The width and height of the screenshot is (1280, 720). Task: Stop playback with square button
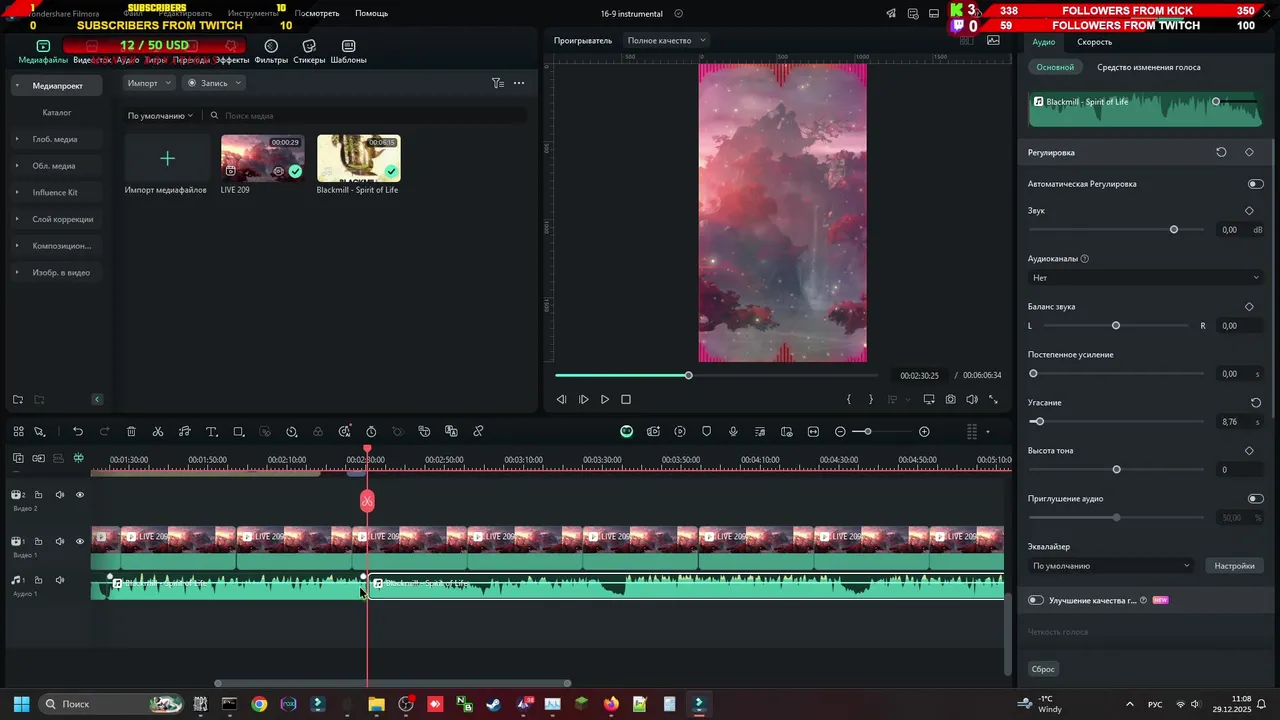[626, 399]
